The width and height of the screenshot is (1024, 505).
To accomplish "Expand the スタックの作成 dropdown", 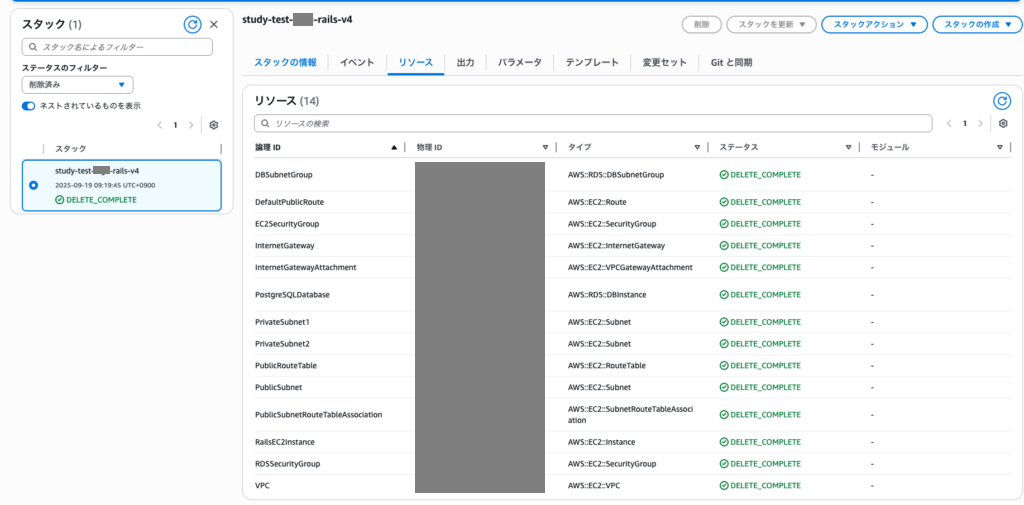I will point(977,24).
